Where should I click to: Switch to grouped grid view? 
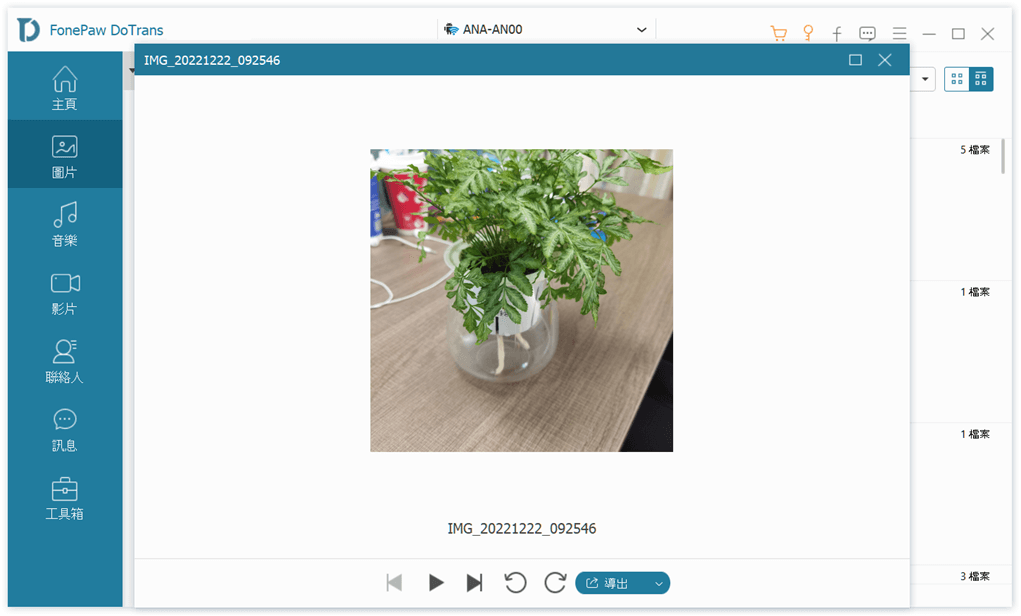pyautogui.click(x=981, y=79)
